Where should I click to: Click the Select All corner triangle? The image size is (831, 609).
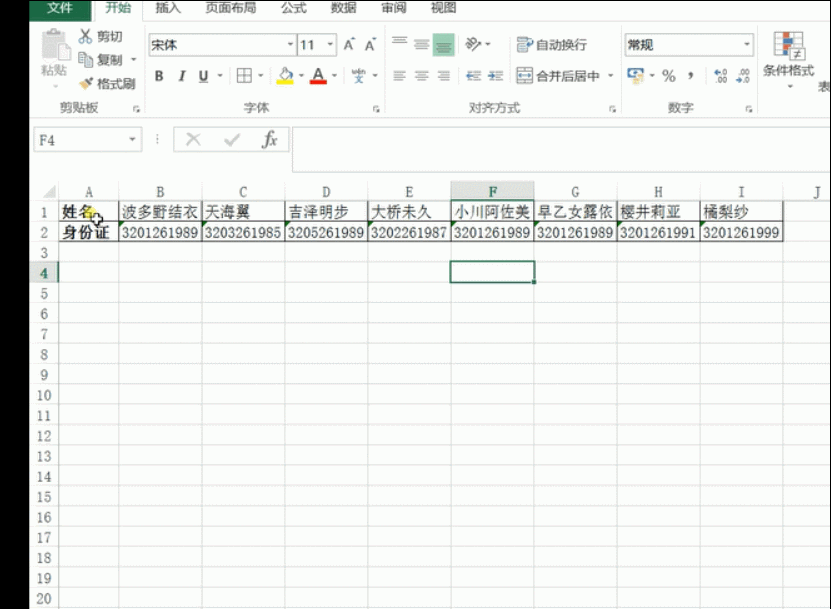pyautogui.click(x=49, y=191)
